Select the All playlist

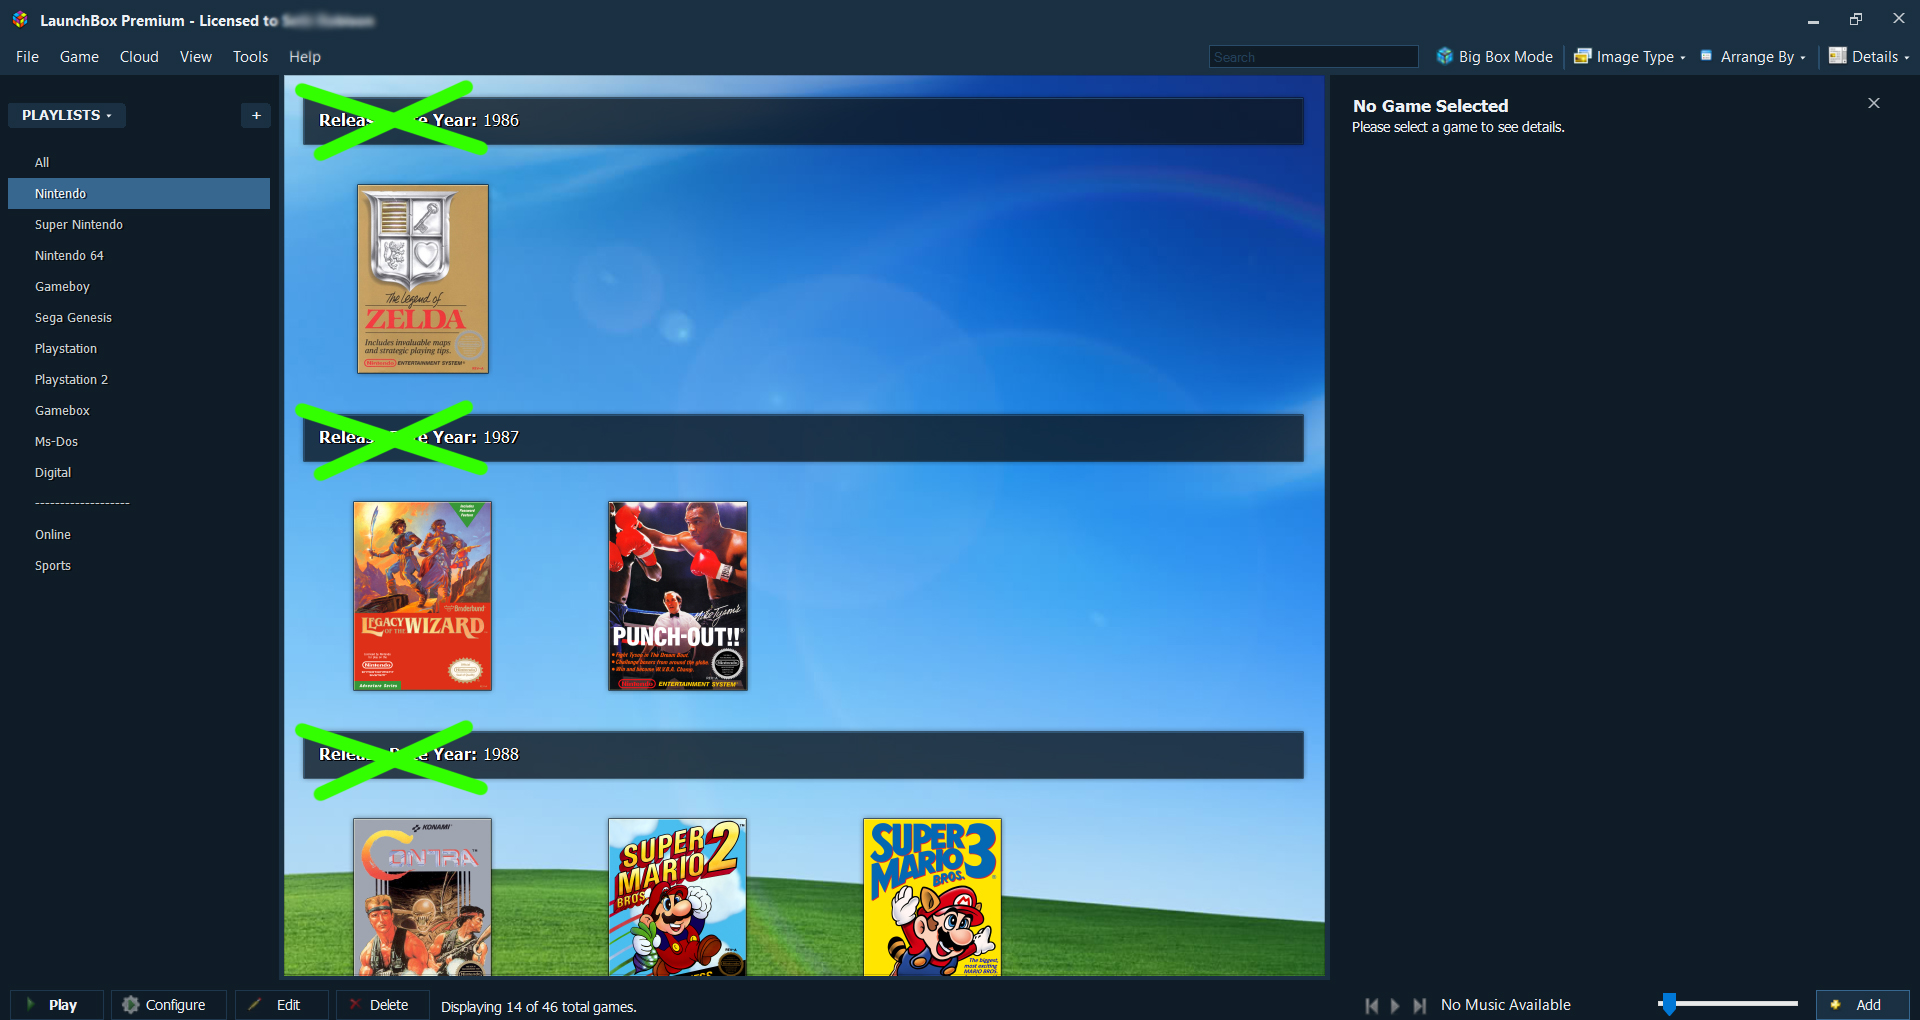point(139,162)
